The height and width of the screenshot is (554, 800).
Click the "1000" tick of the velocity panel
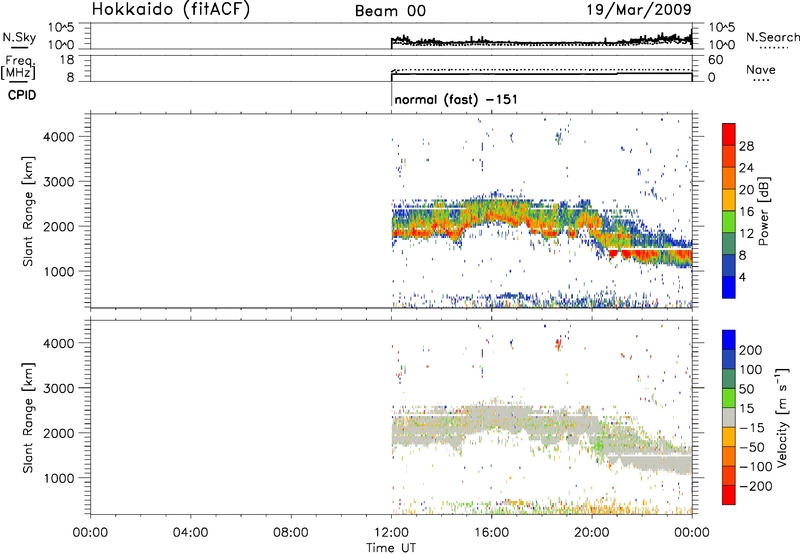coord(59,478)
